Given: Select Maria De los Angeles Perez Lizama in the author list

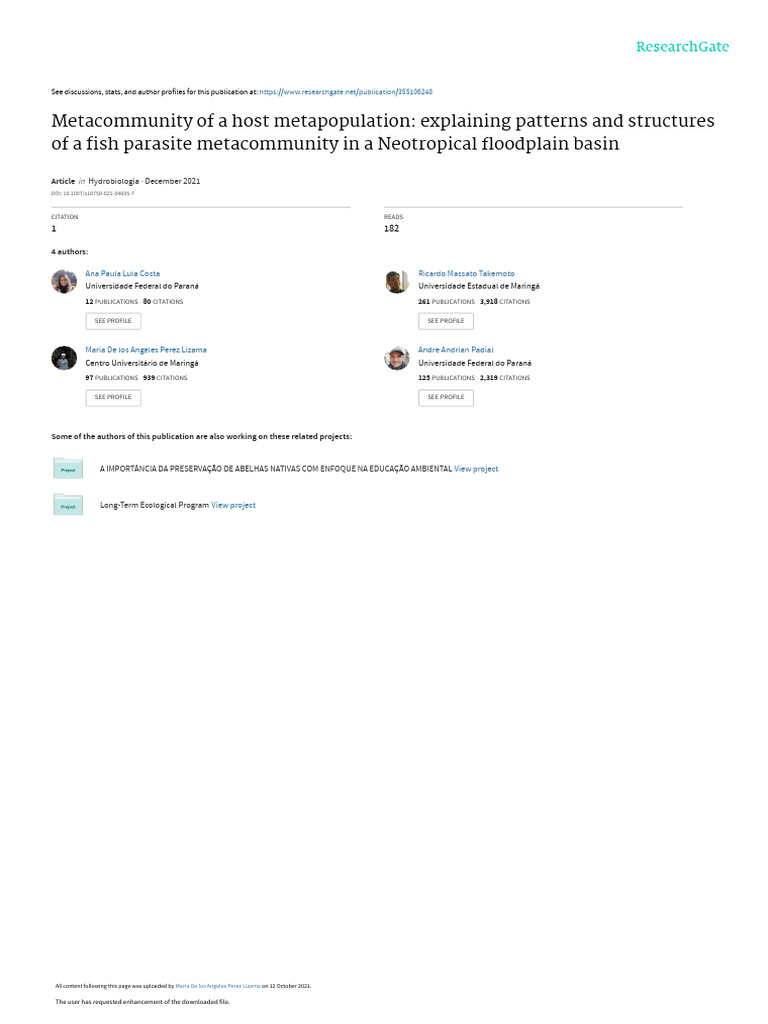Looking at the screenshot, I should click(x=146, y=350).
